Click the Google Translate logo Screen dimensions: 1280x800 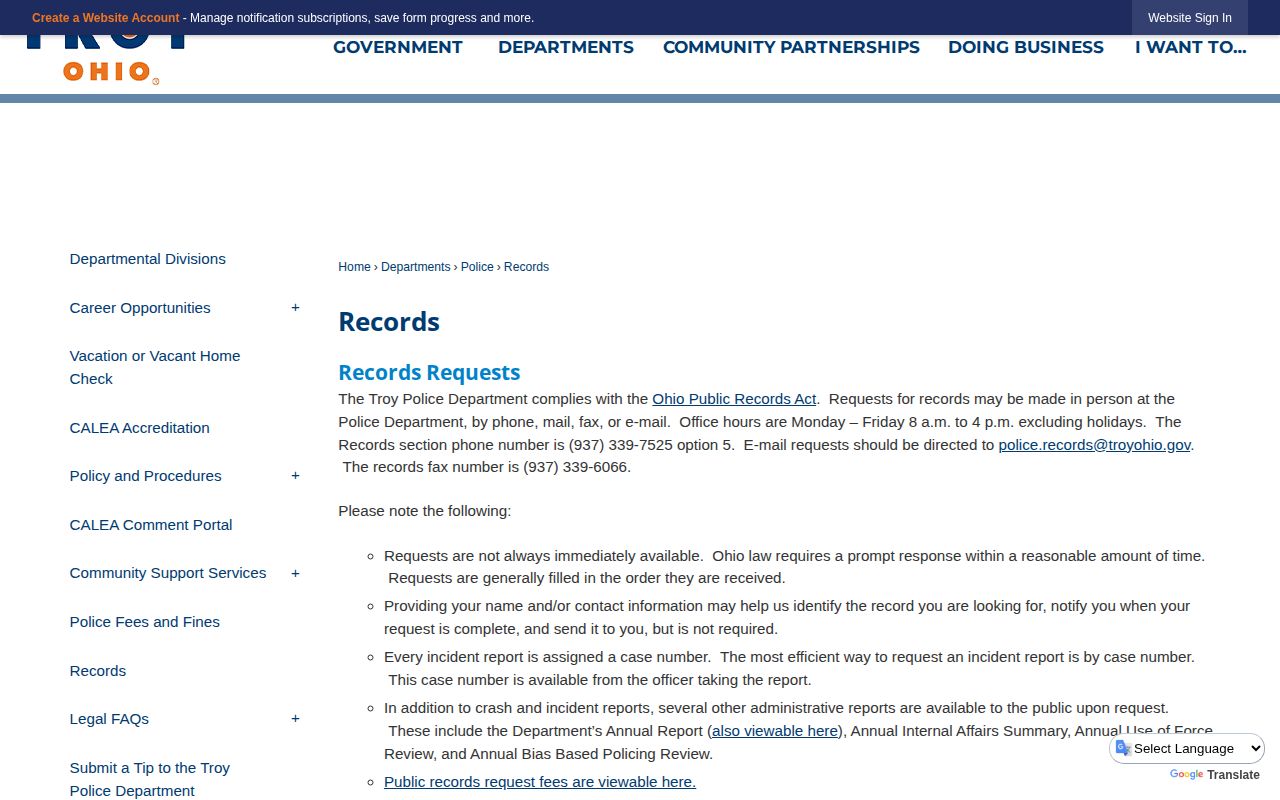click(x=1186, y=775)
